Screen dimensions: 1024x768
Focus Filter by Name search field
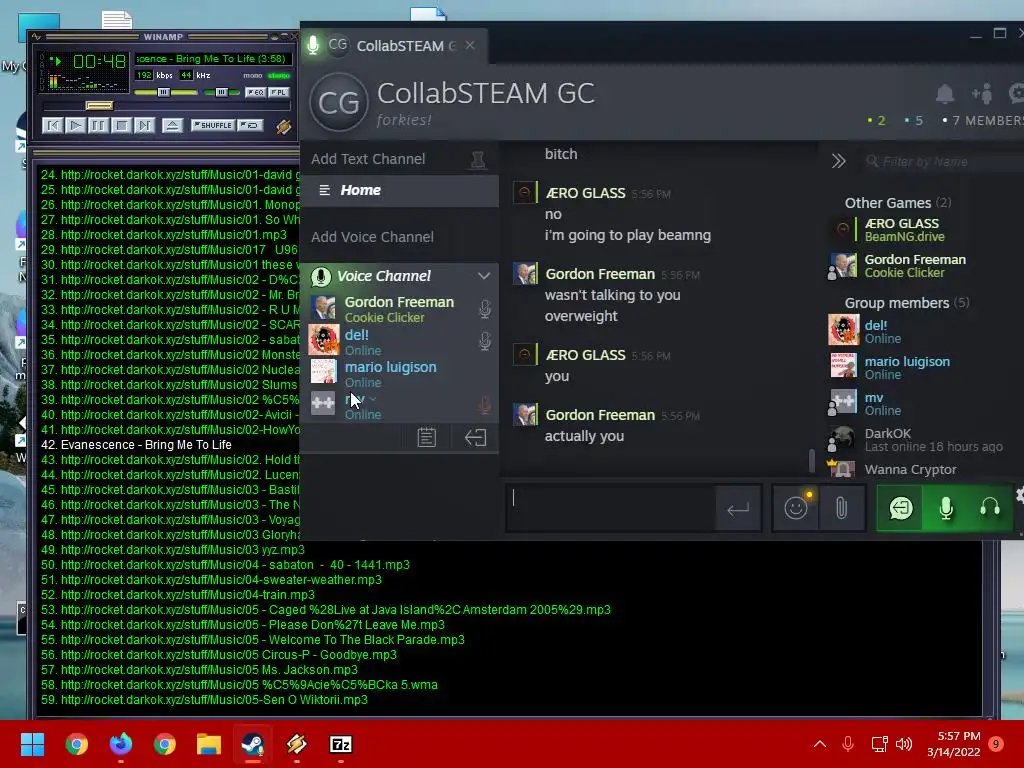[944, 161]
